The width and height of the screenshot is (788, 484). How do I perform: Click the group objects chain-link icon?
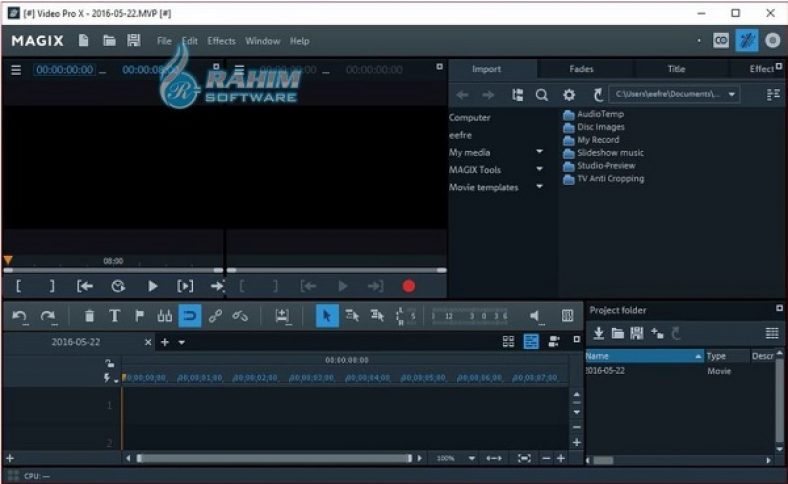[215, 316]
